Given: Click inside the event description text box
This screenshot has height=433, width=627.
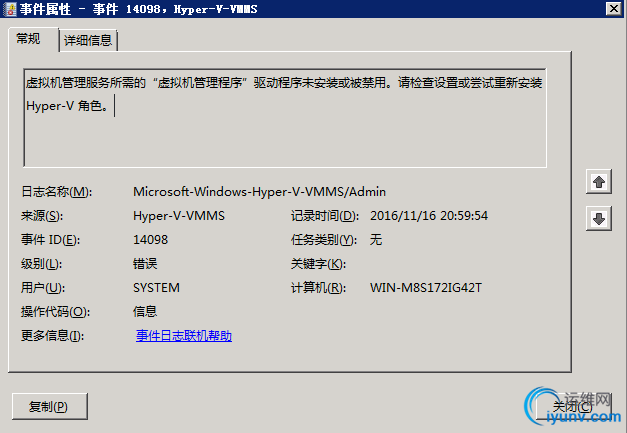Looking at the screenshot, I should tap(285, 118).
